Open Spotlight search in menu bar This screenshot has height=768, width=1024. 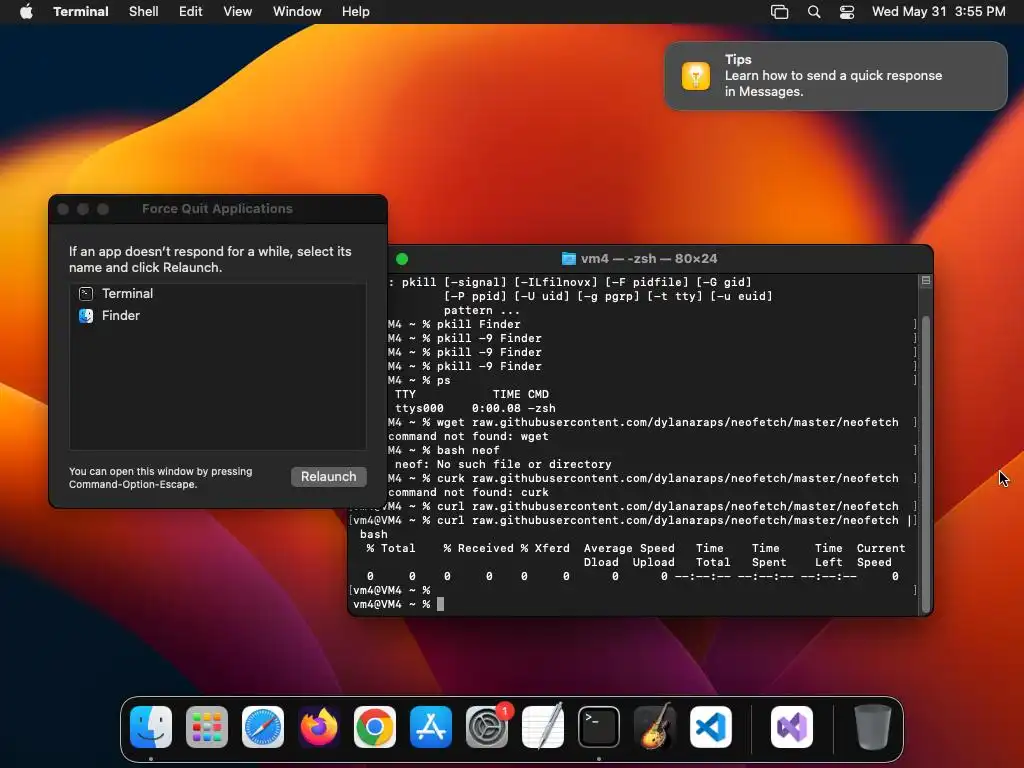point(814,12)
